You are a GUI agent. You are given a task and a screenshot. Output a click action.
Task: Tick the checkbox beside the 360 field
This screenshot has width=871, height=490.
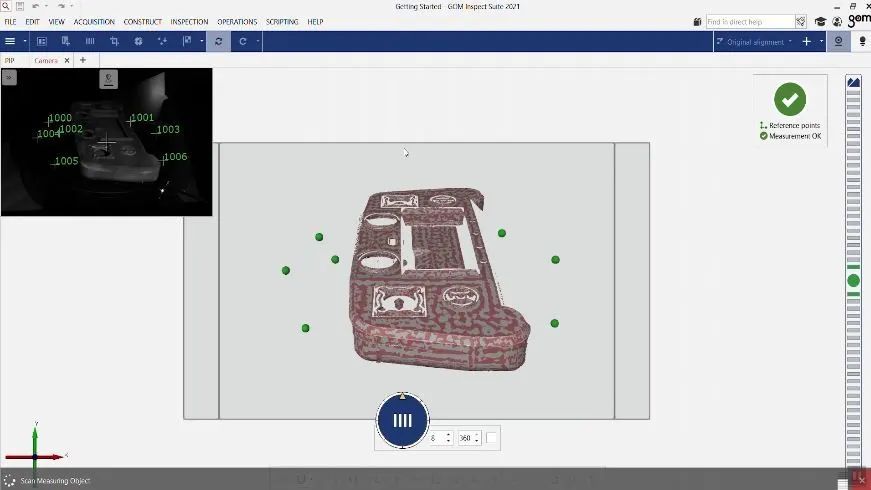491,438
